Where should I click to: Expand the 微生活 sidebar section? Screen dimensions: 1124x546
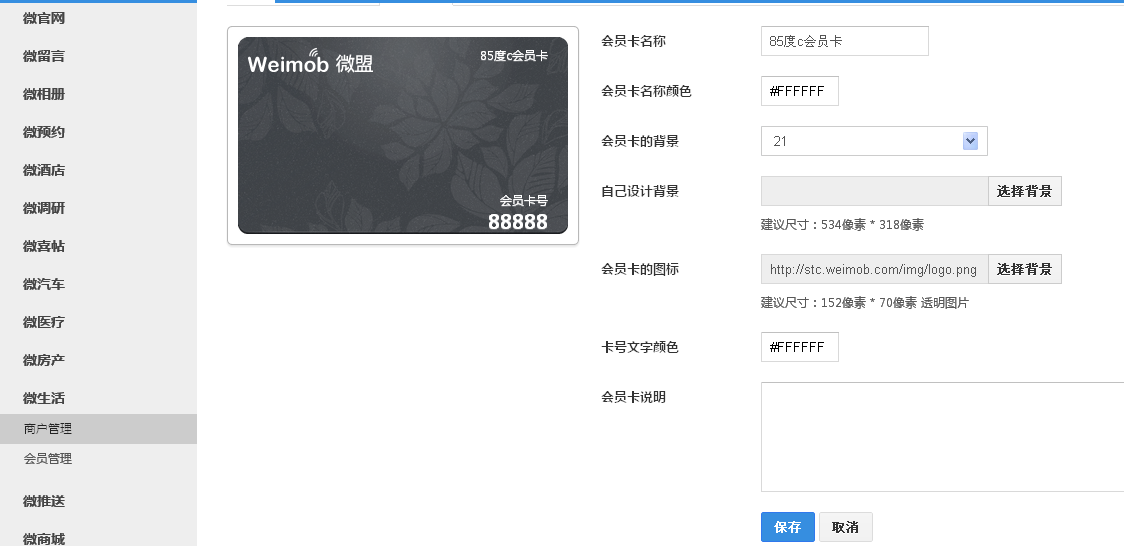44,398
